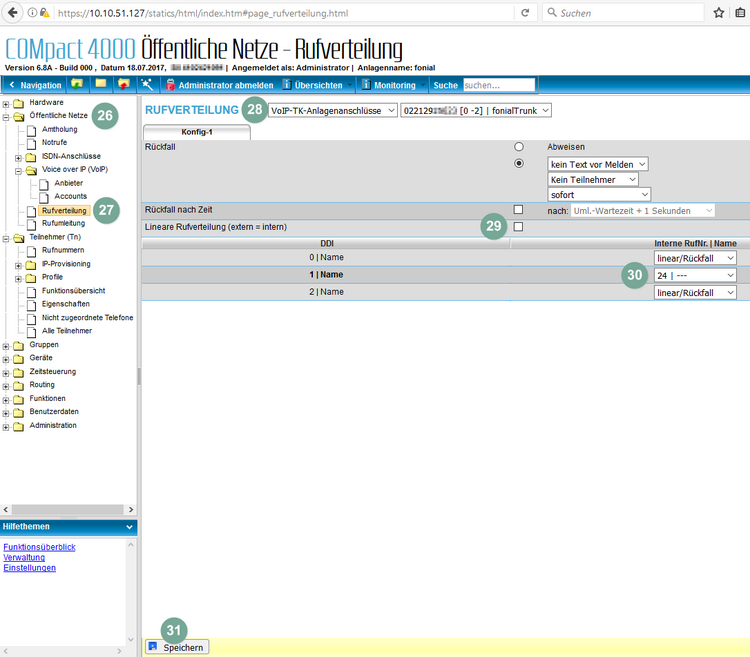Open the internal number dropdown for DDI 2
This screenshot has width=750, height=657.
(695, 293)
